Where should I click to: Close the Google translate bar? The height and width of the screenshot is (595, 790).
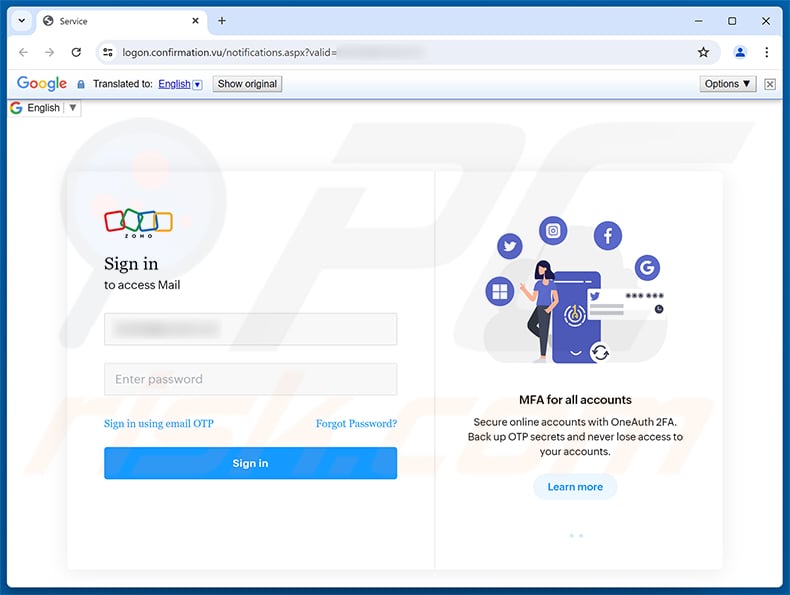click(x=770, y=84)
